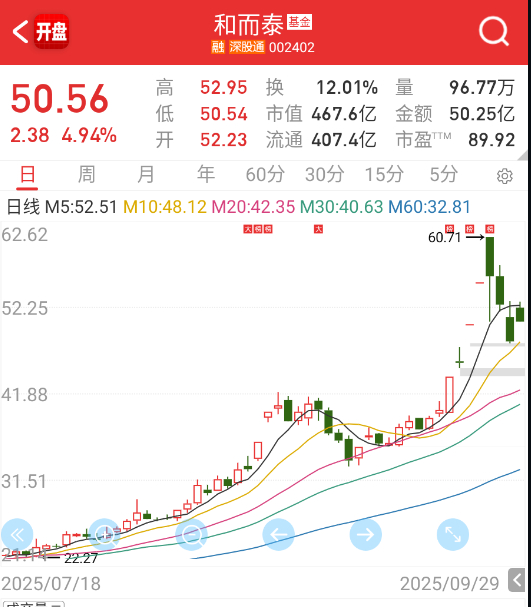Switch to the 月 monthly tab
This screenshot has width=531, height=607.
click(x=146, y=175)
